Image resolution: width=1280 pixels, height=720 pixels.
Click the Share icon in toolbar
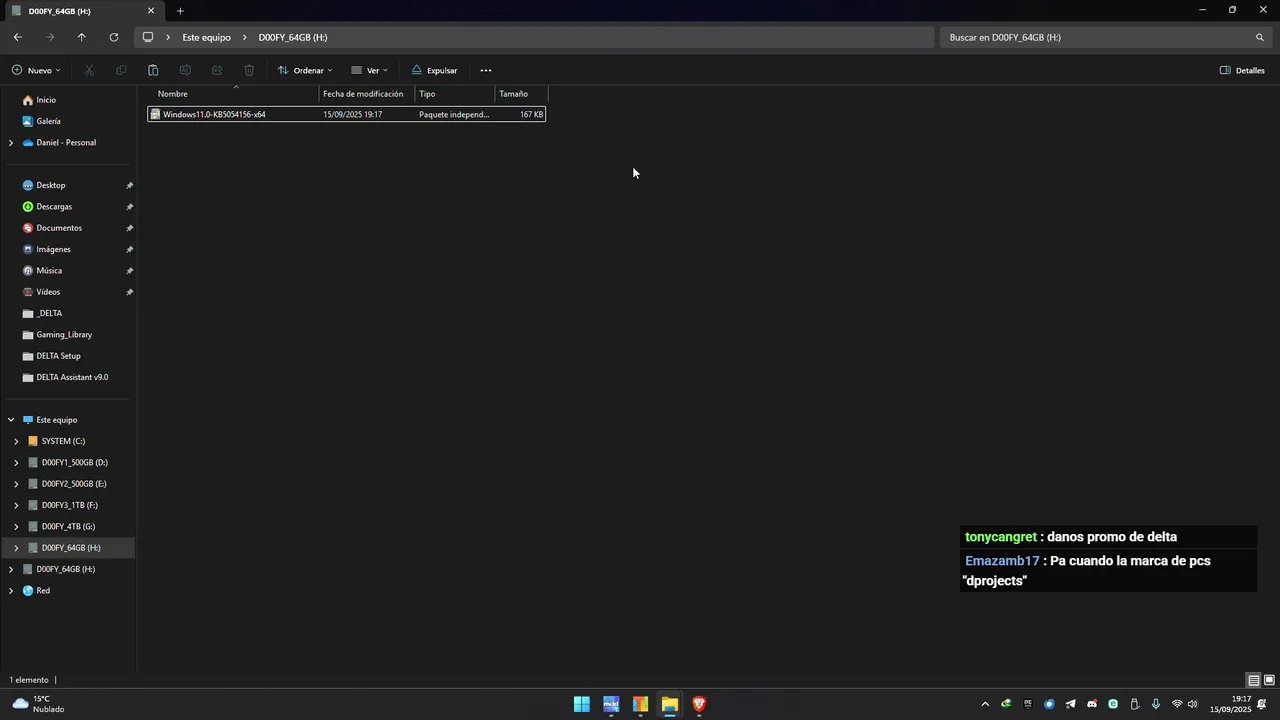coord(217,70)
